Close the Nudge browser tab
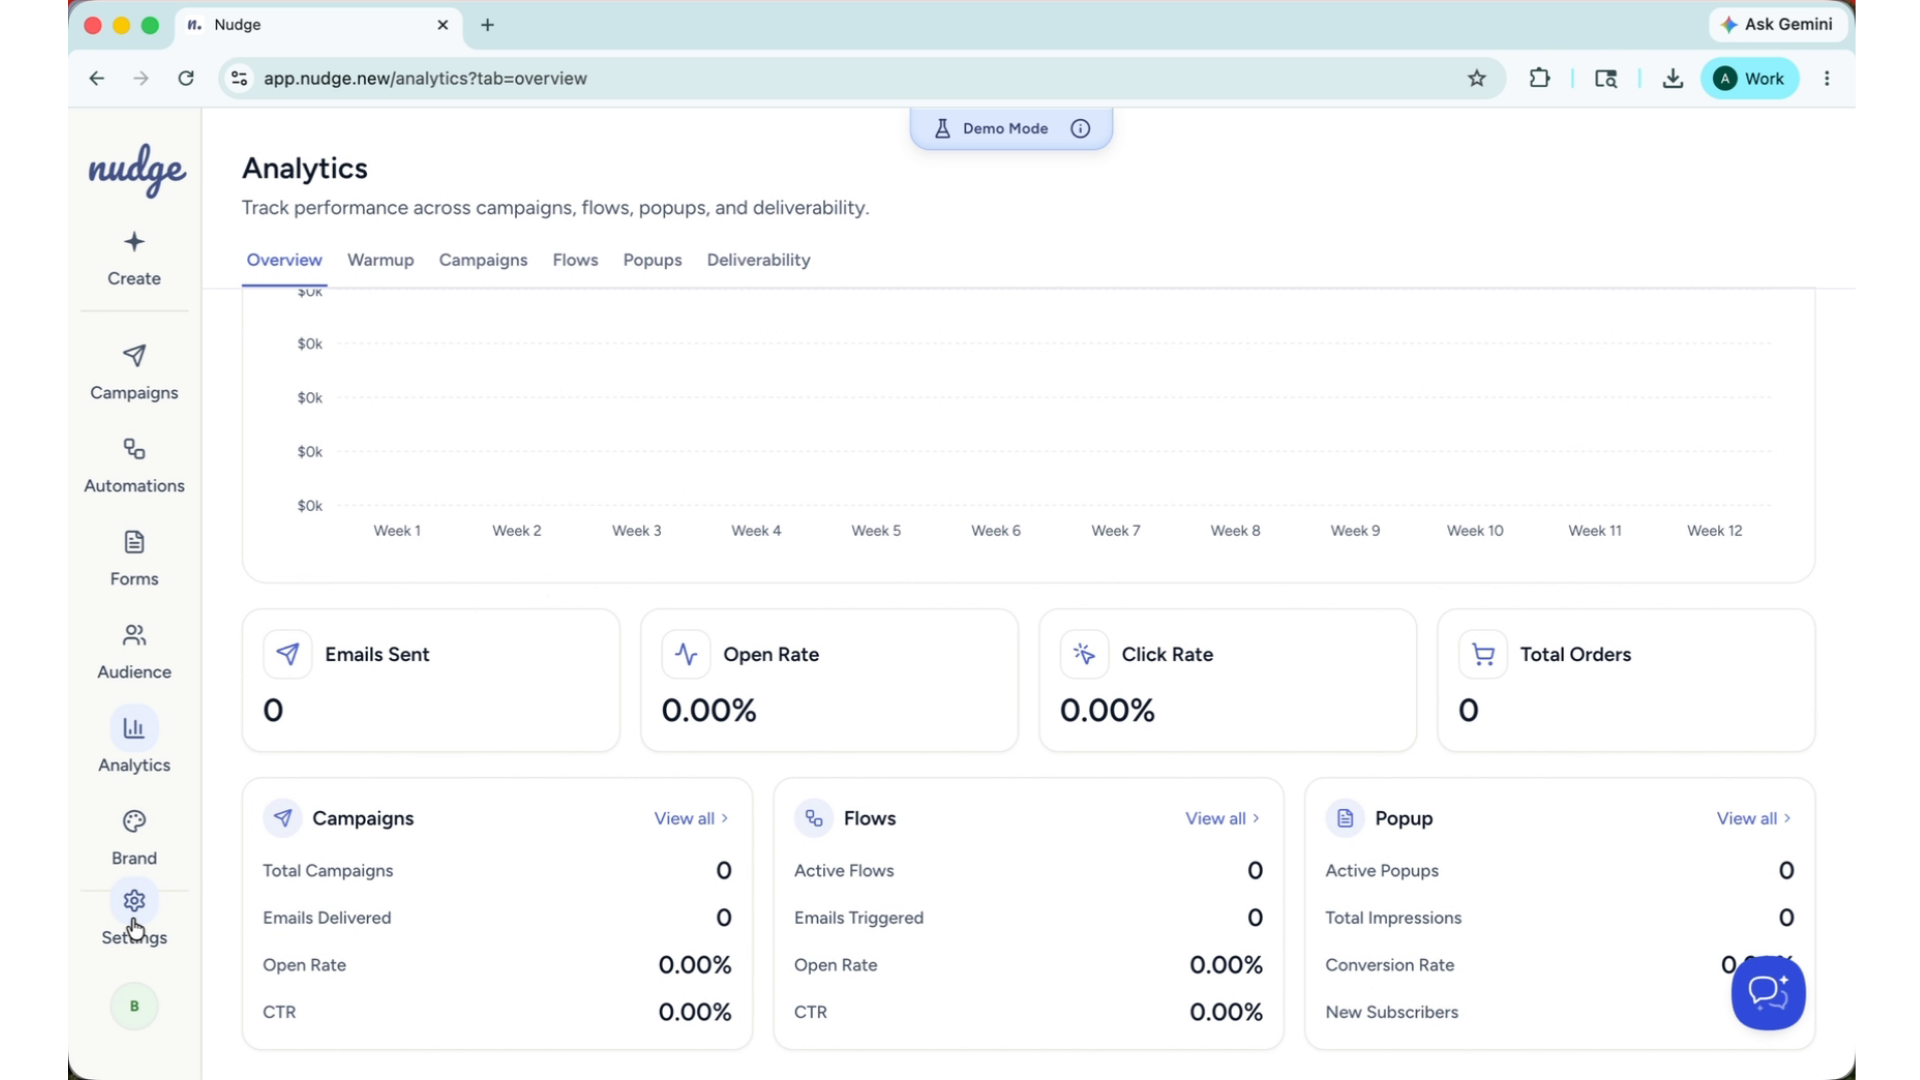The height and width of the screenshot is (1080, 1920). (443, 25)
